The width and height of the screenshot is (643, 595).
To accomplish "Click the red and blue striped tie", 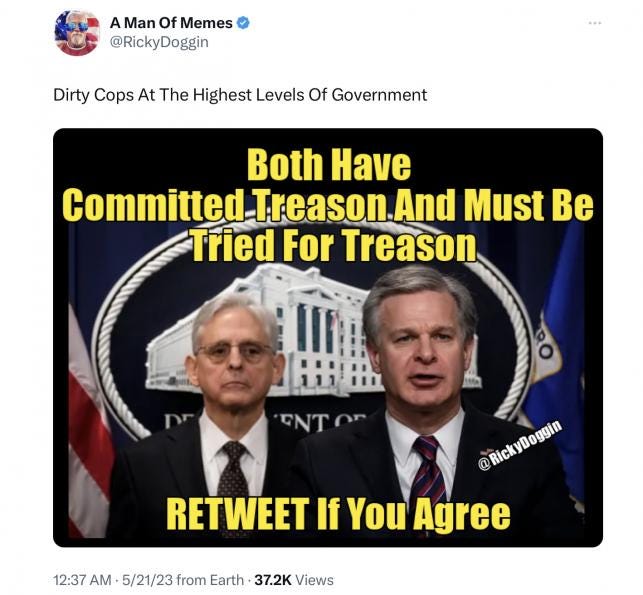I will click(428, 471).
